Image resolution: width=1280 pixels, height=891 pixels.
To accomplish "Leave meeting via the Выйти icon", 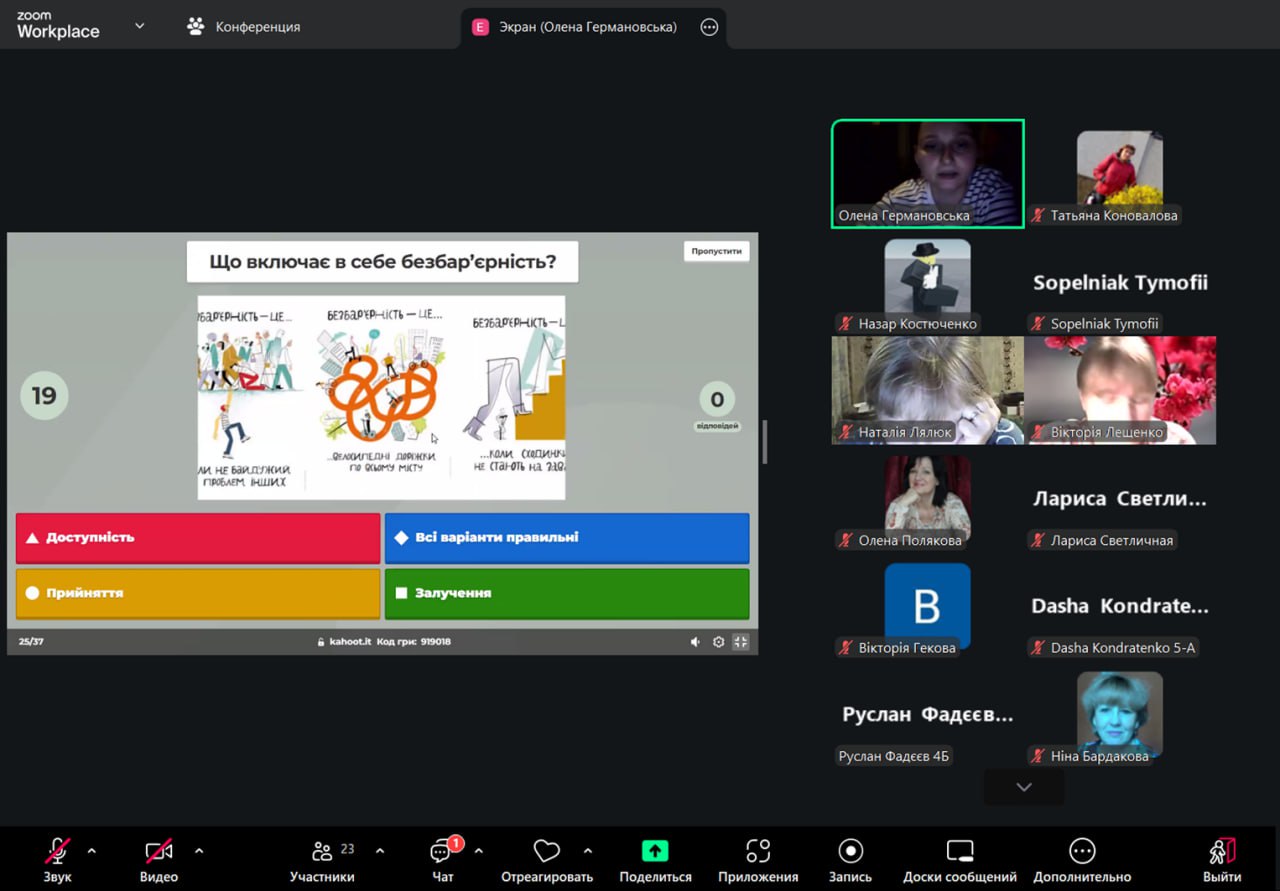I will pos(1222,851).
